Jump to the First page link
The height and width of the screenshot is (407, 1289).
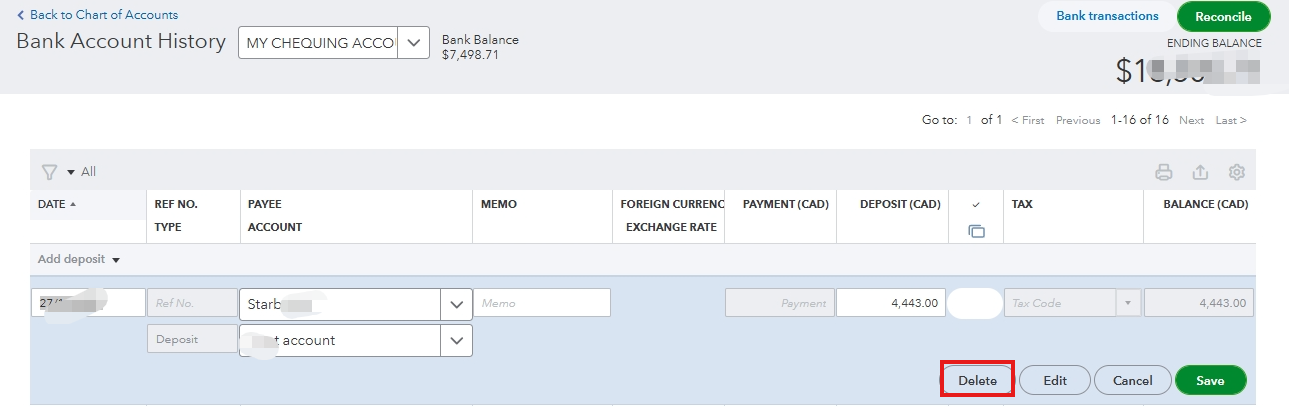tap(1028, 120)
